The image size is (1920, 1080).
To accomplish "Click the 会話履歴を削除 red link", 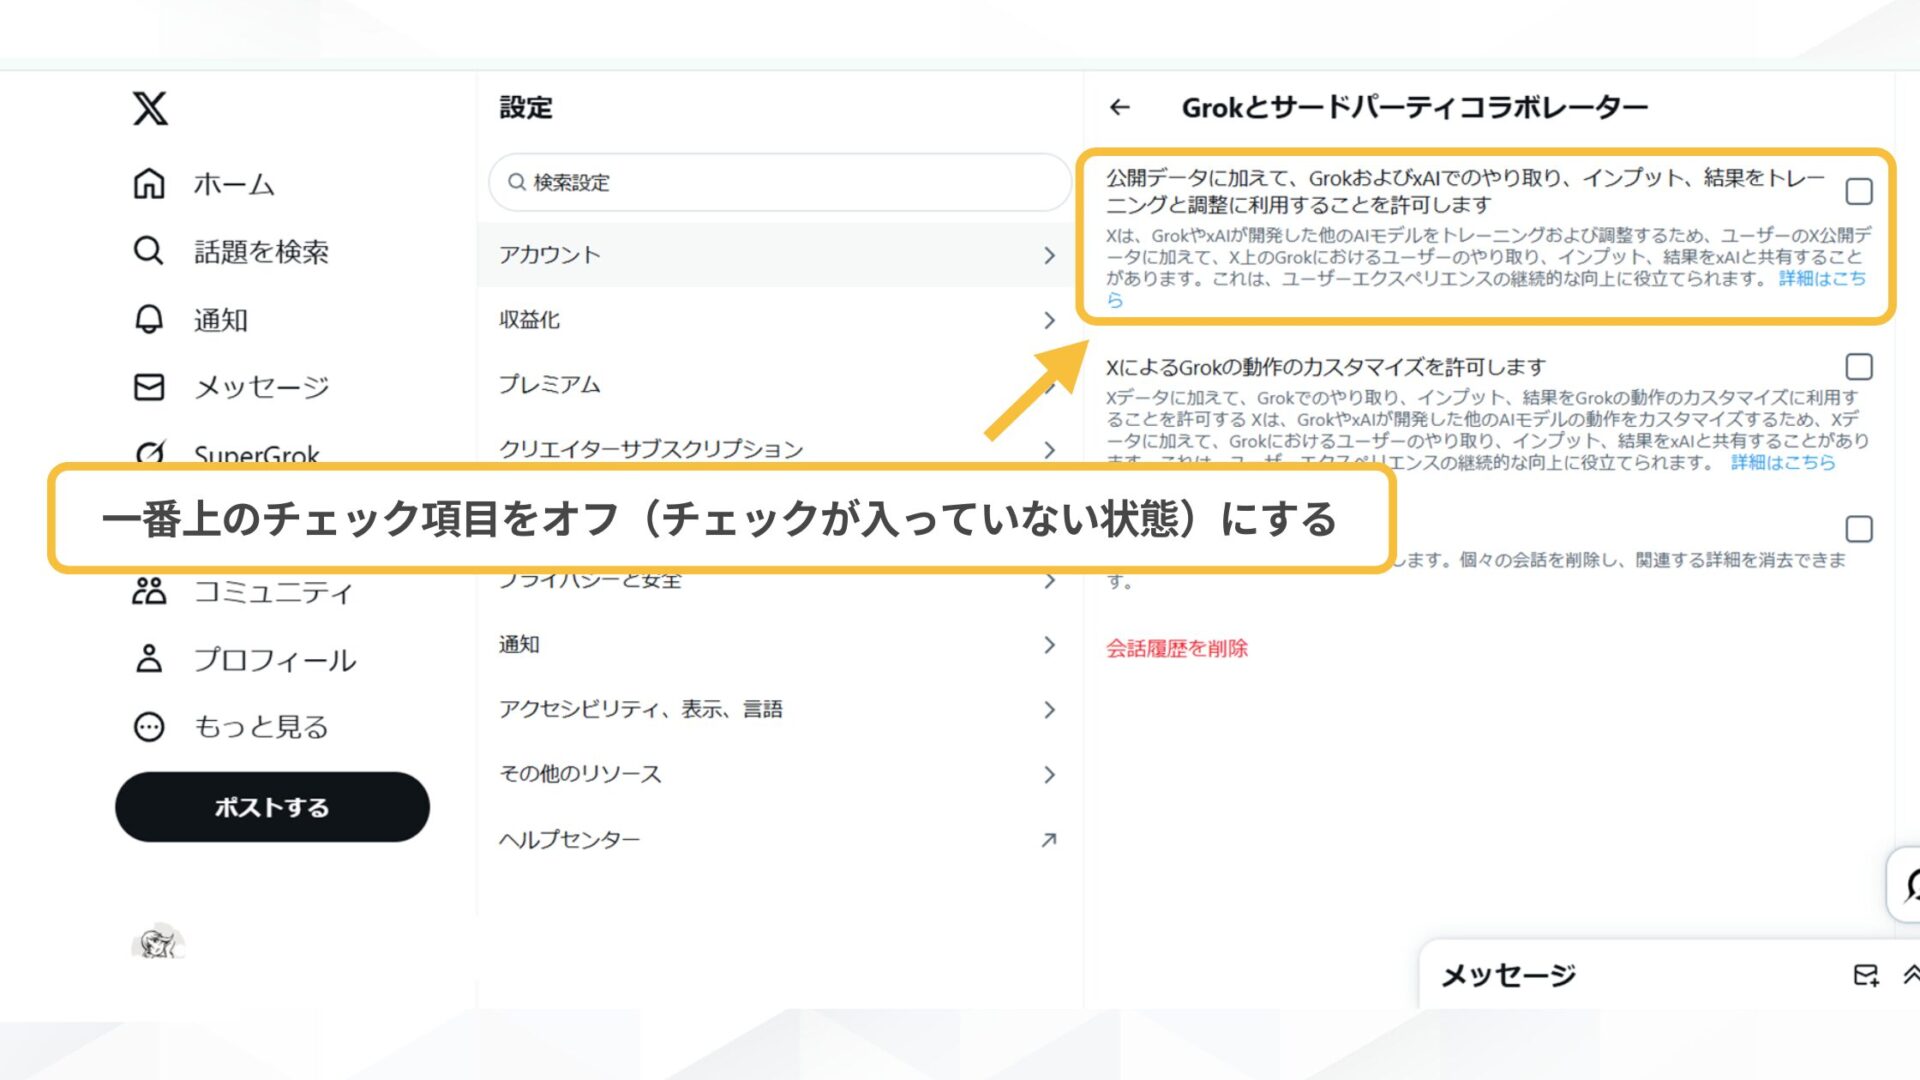I will (1176, 648).
